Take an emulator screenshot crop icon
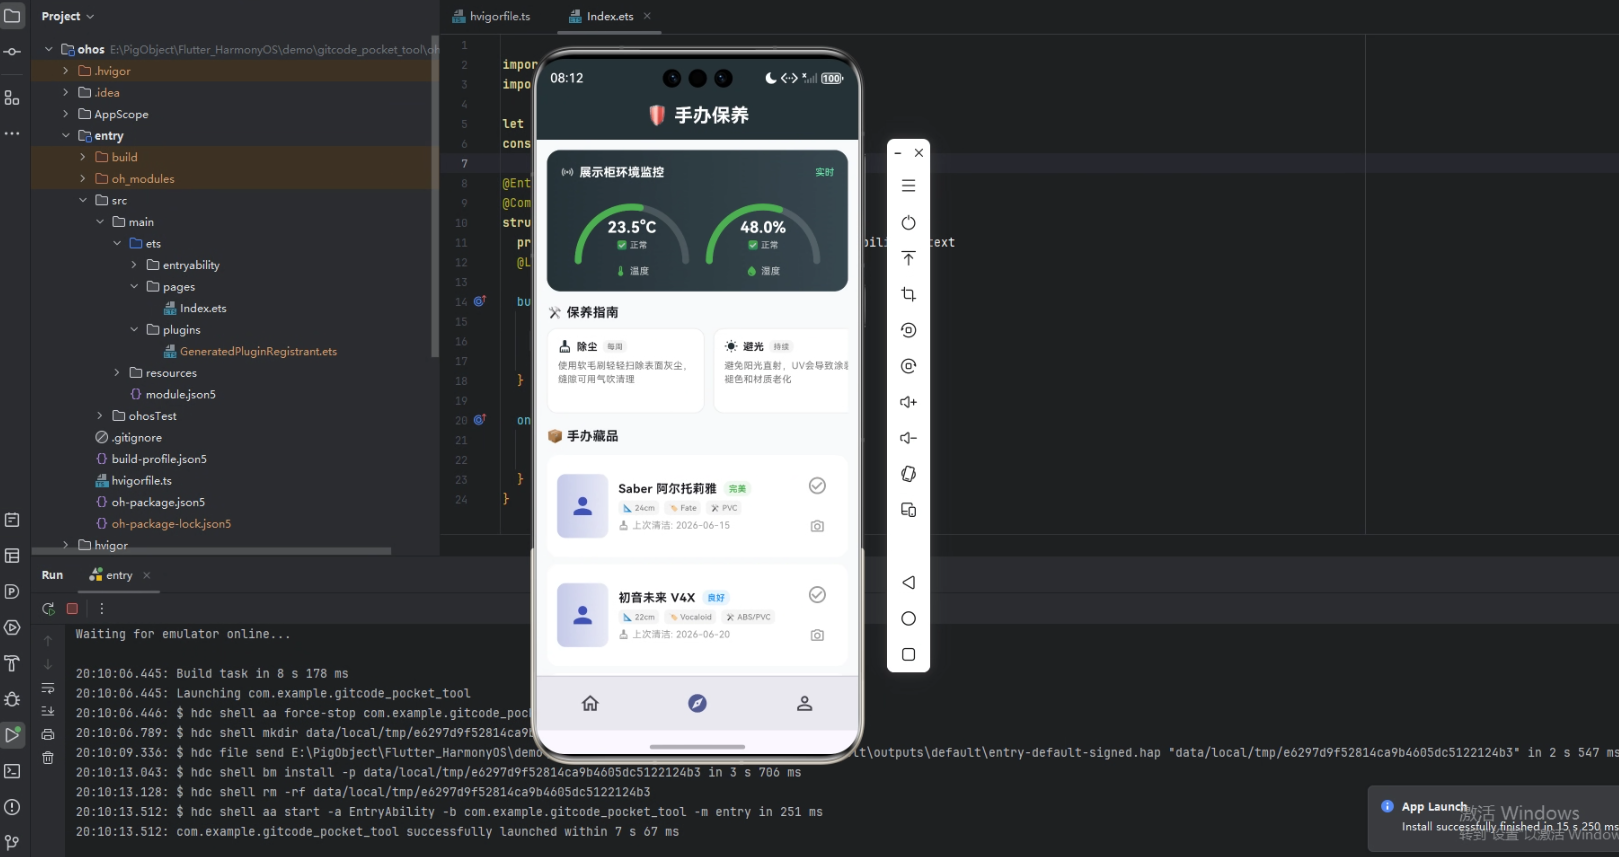Screen dimensions: 1619x857 coord(908,294)
